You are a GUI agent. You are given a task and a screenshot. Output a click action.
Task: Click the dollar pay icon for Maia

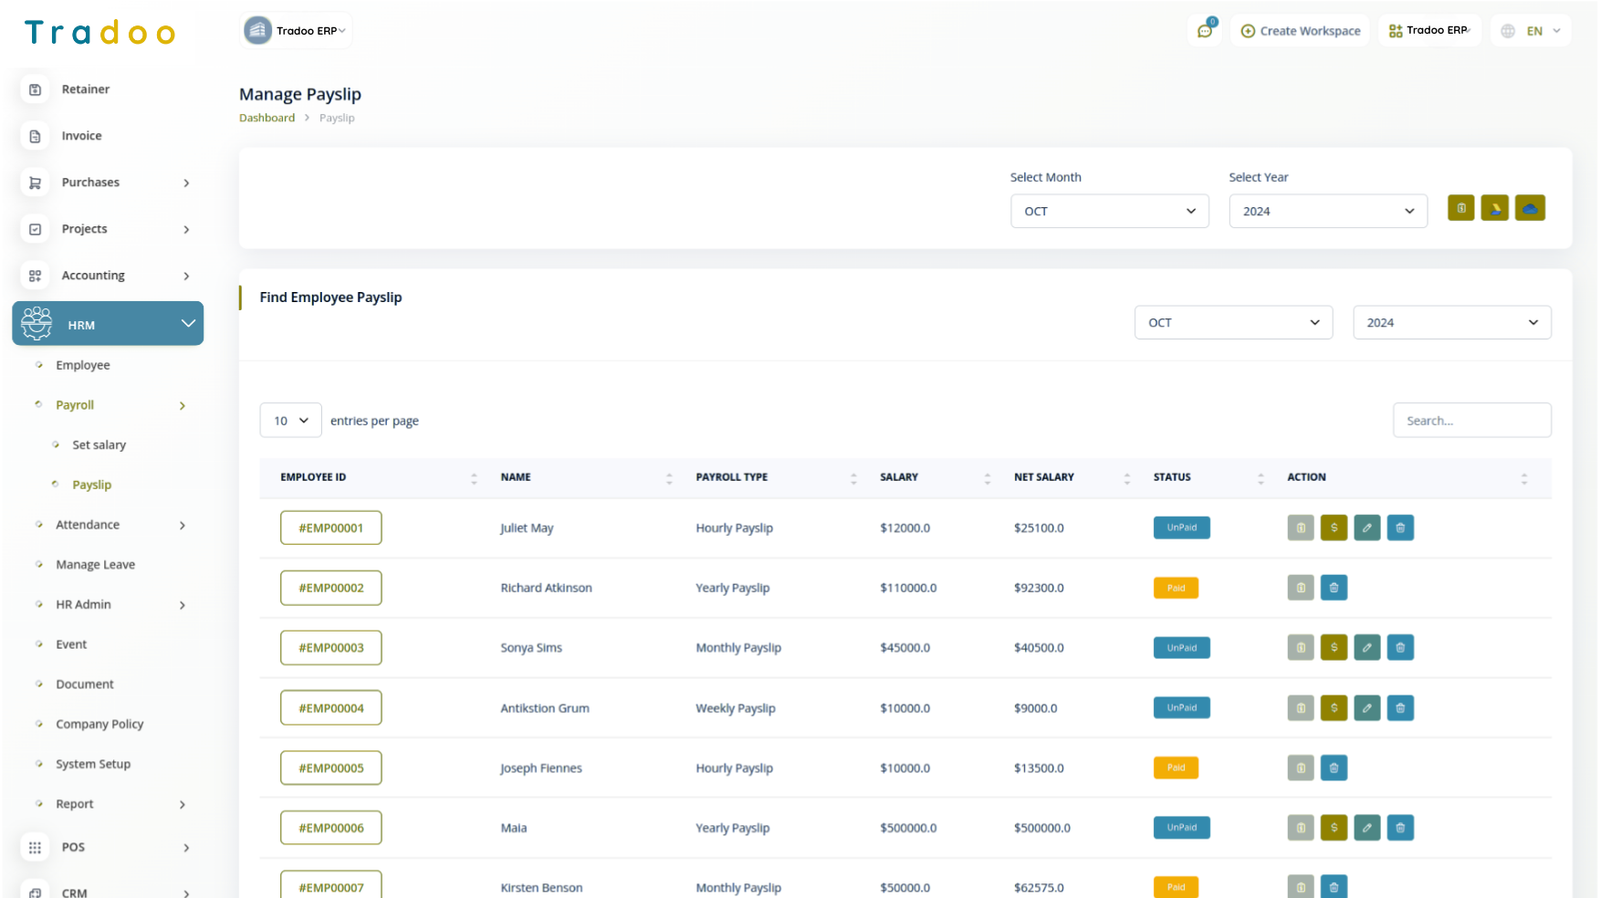pyautogui.click(x=1333, y=828)
